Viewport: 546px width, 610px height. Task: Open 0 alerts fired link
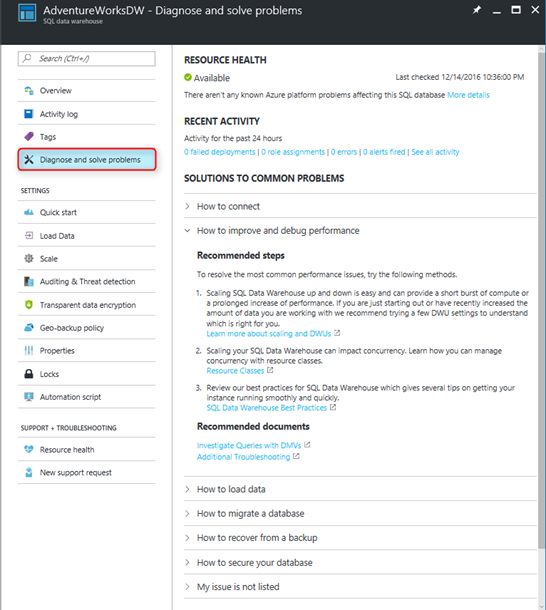coord(384,152)
